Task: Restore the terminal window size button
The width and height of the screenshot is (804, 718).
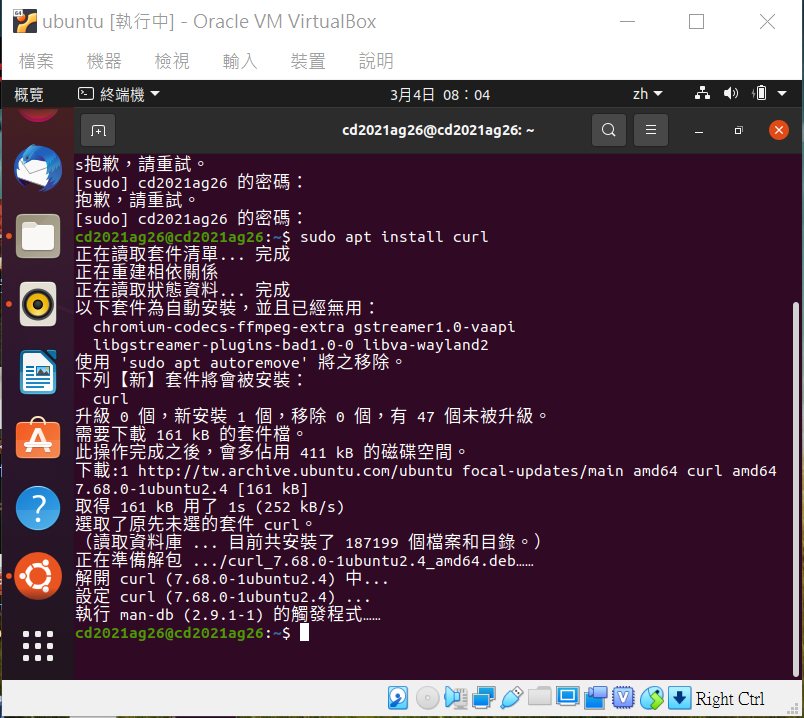Action: [738, 130]
